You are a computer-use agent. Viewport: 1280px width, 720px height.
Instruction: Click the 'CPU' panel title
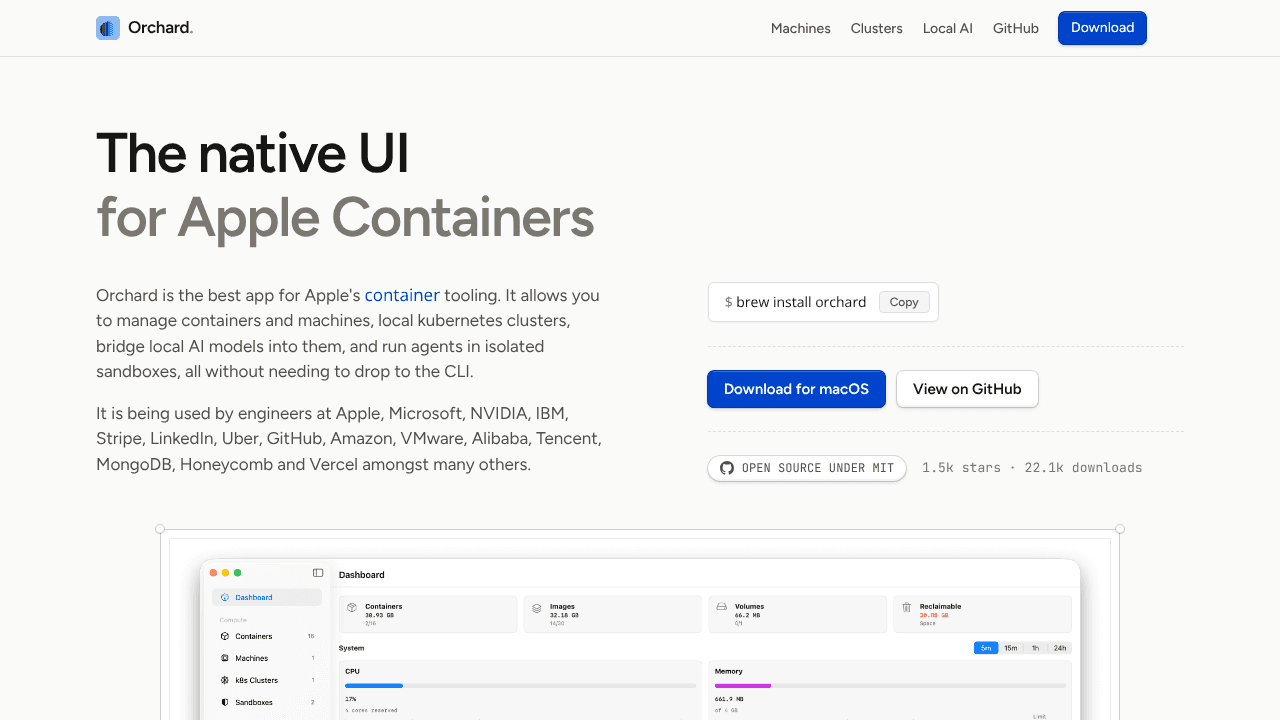[352, 671]
